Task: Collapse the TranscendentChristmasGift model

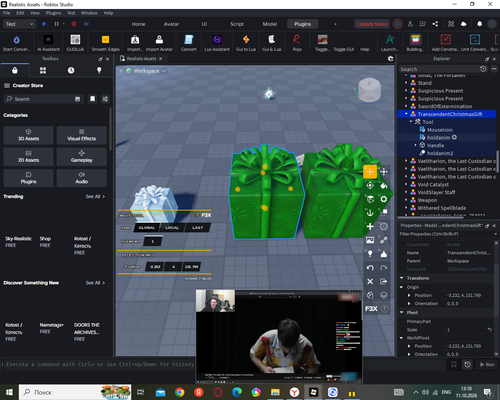Action: coord(406,114)
